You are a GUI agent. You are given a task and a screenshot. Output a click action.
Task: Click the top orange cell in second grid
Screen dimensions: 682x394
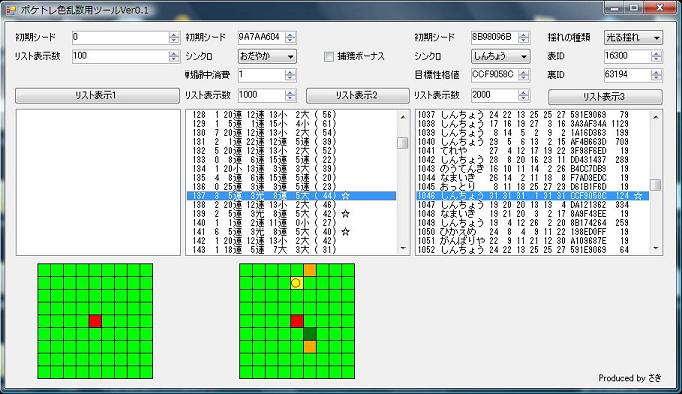310,270
